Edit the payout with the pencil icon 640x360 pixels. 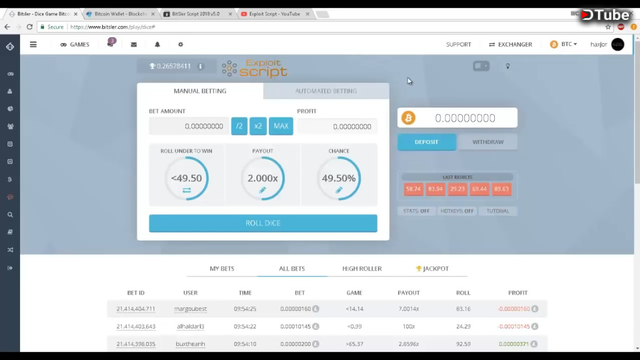(x=262, y=190)
